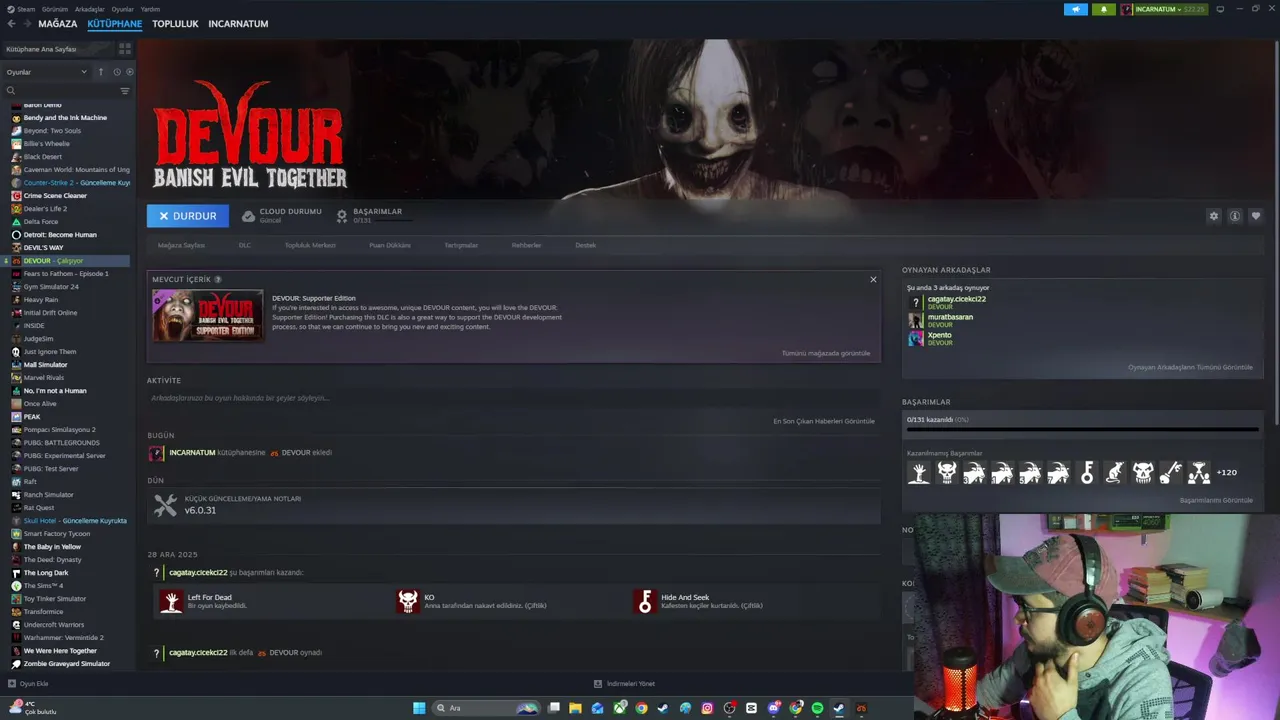Open İndirmeleri Yönet downloads
The image size is (1280, 720).
[624, 684]
